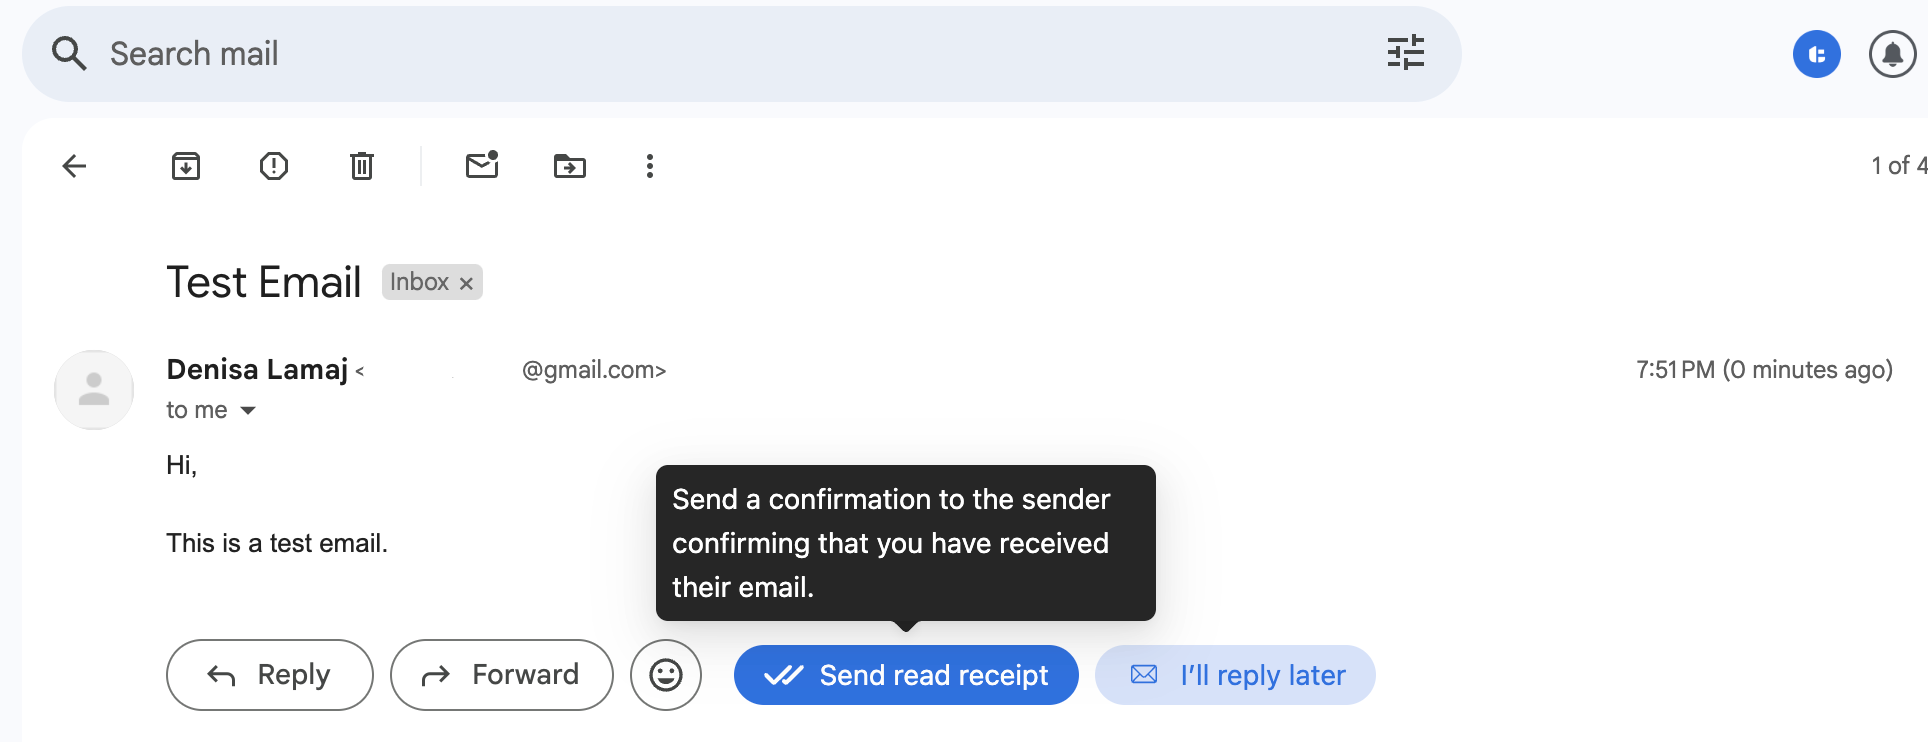Open the notifications bell
1928x742 pixels.
click(x=1892, y=54)
